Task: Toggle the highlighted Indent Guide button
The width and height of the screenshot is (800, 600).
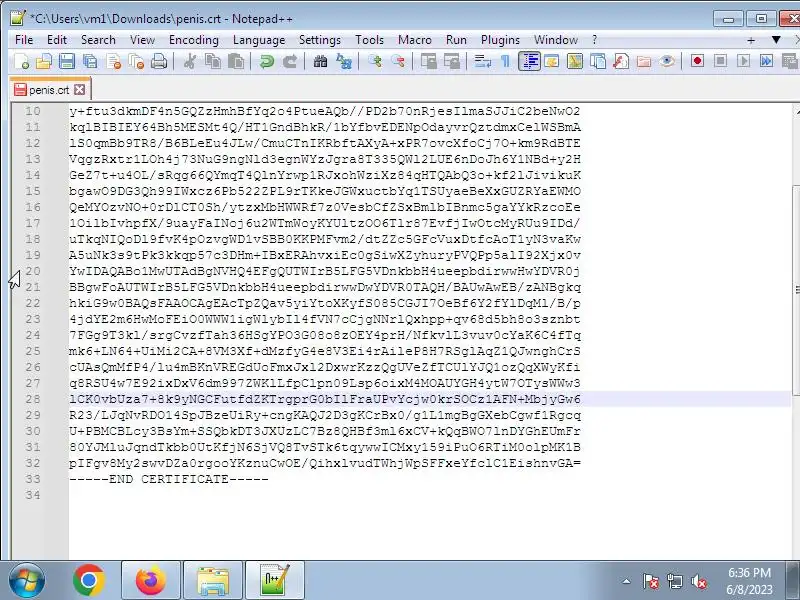Action: pos(529,62)
